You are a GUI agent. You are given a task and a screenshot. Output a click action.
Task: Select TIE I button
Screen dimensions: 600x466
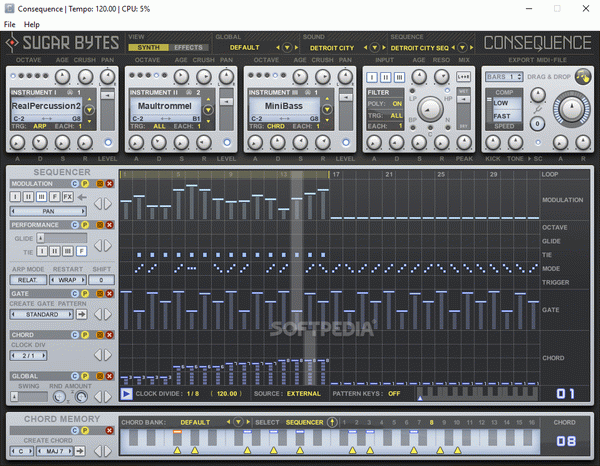tap(42, 251)
